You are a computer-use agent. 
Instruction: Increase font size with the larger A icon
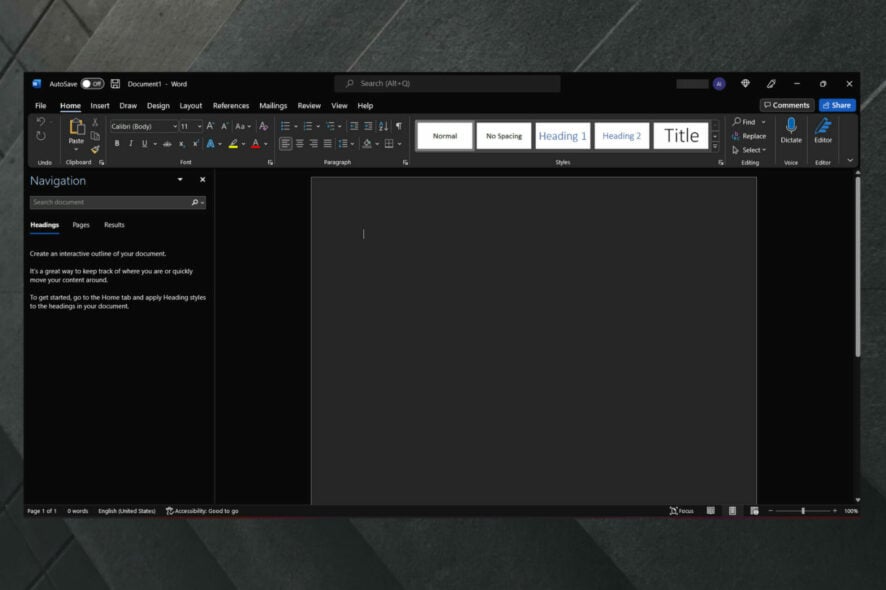click(210, 126)
